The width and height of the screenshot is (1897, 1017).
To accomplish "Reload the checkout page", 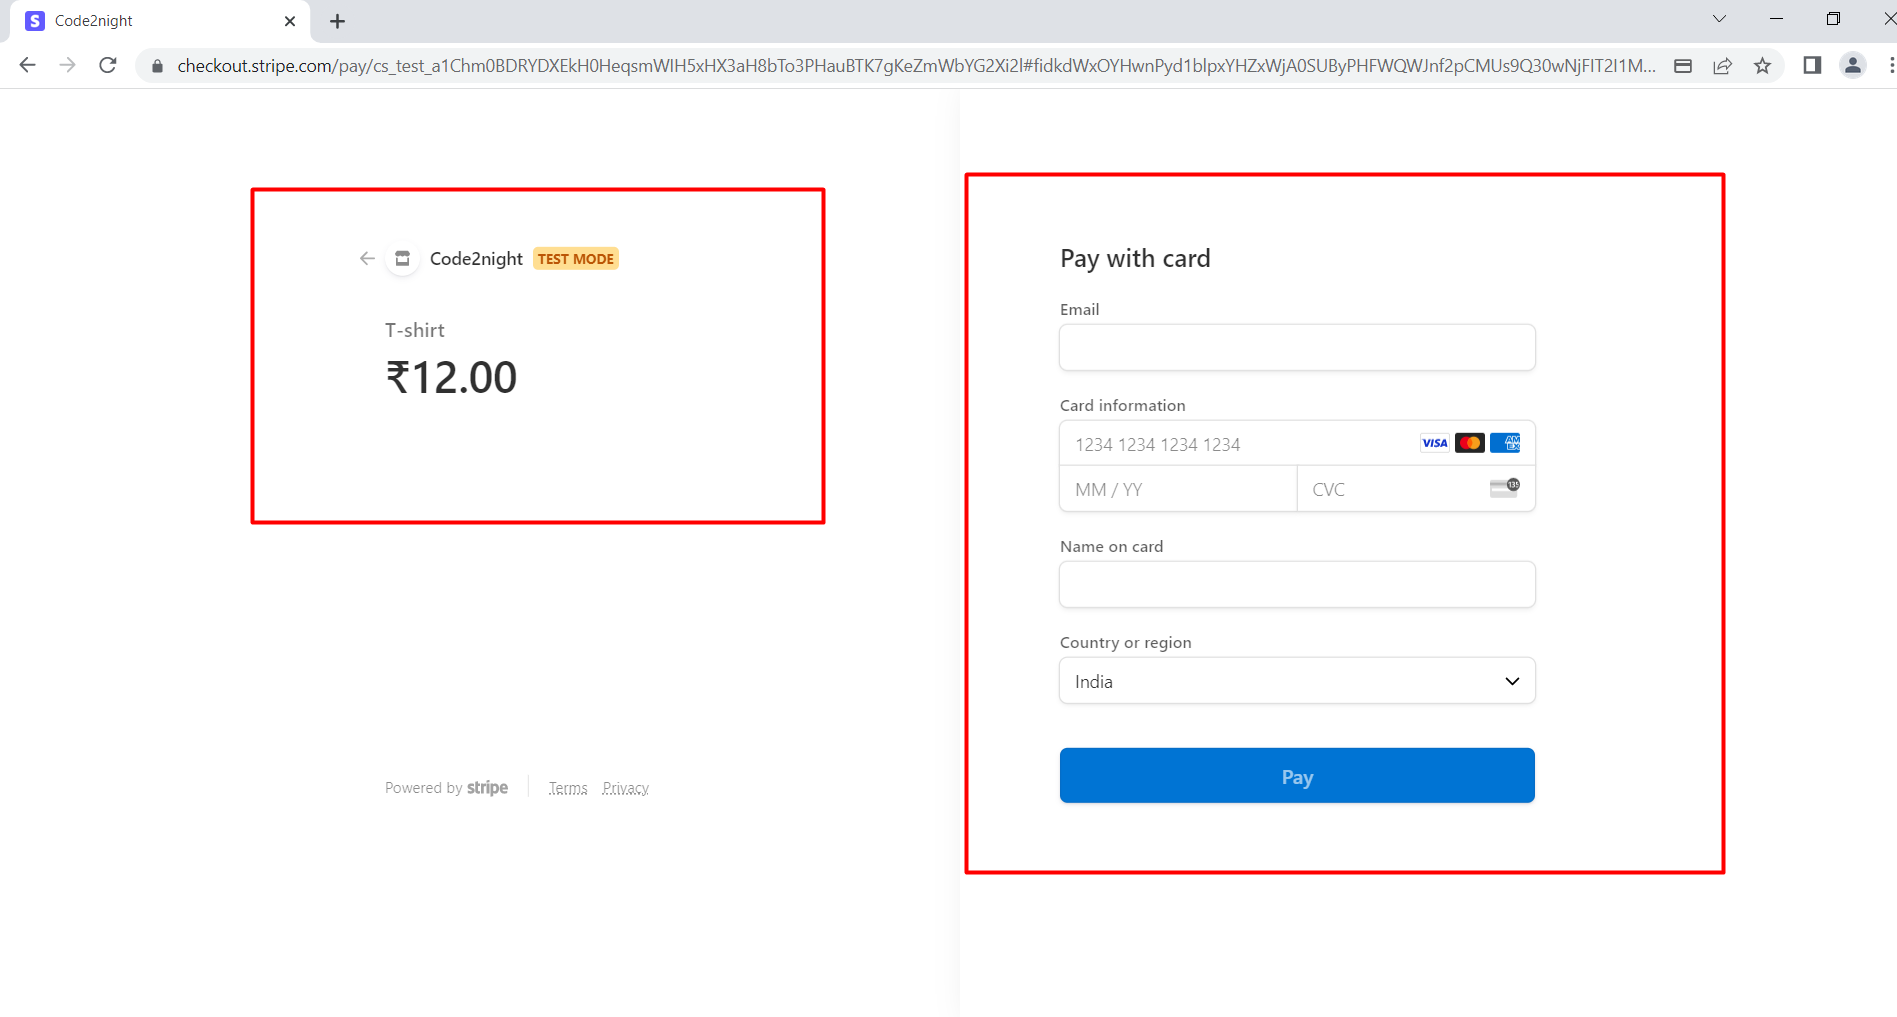I will 108,65.
